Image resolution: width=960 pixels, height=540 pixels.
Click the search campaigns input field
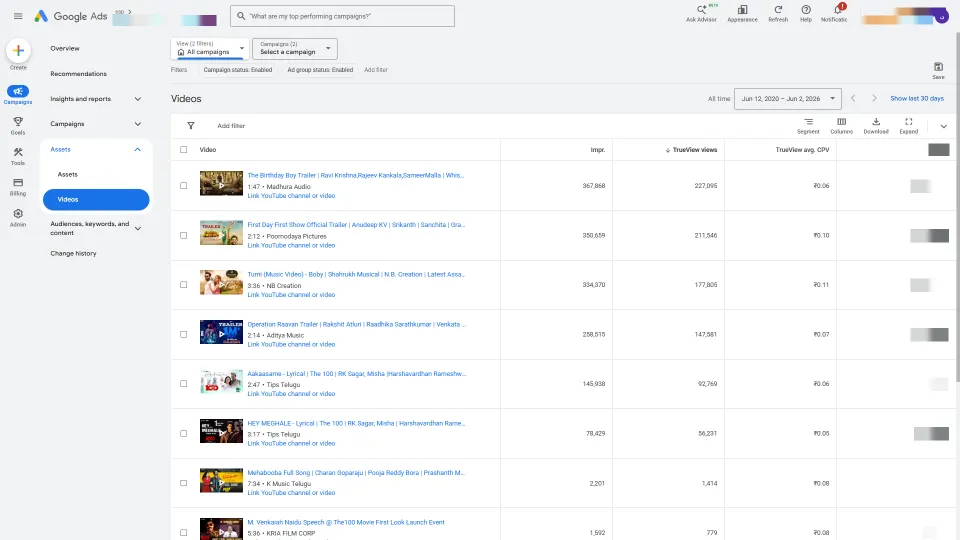click(342, 16)
